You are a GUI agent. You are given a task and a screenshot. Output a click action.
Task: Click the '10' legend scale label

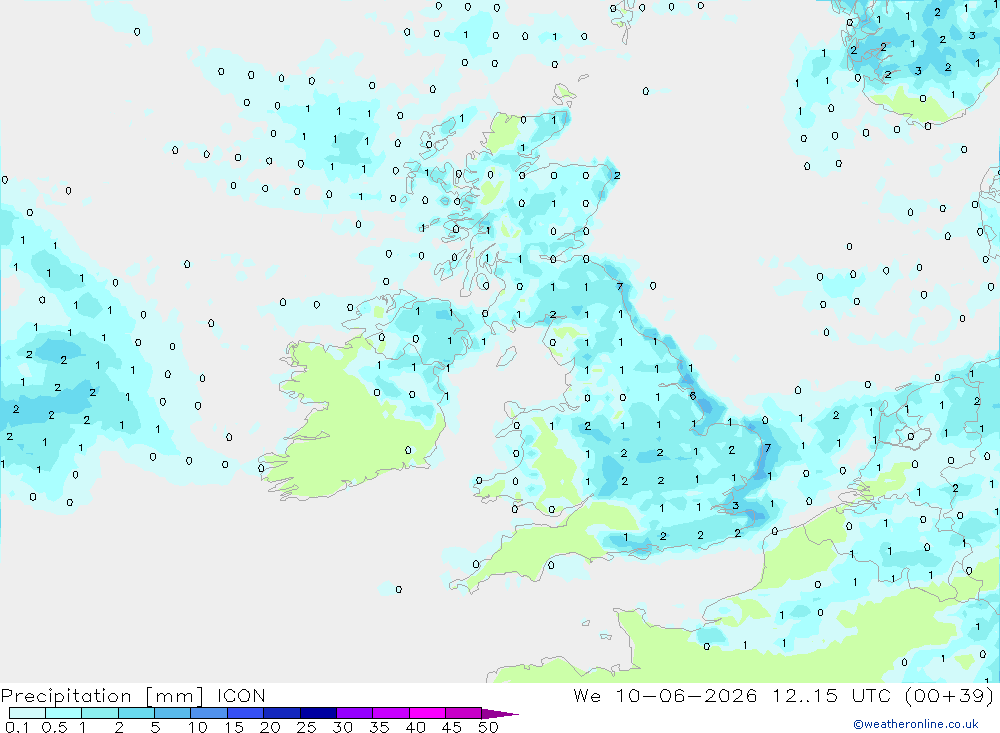click(x=198, y=727)
